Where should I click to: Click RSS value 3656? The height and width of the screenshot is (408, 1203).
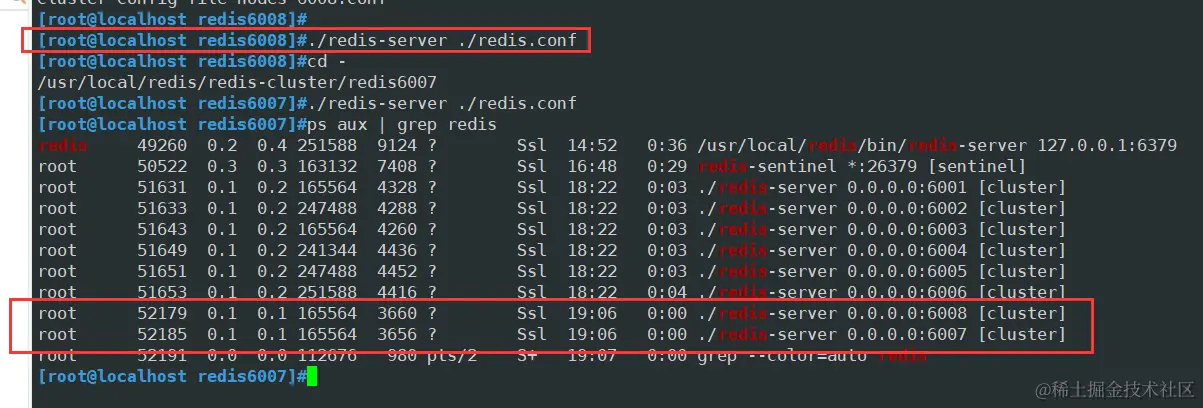(x=397, y=335)
